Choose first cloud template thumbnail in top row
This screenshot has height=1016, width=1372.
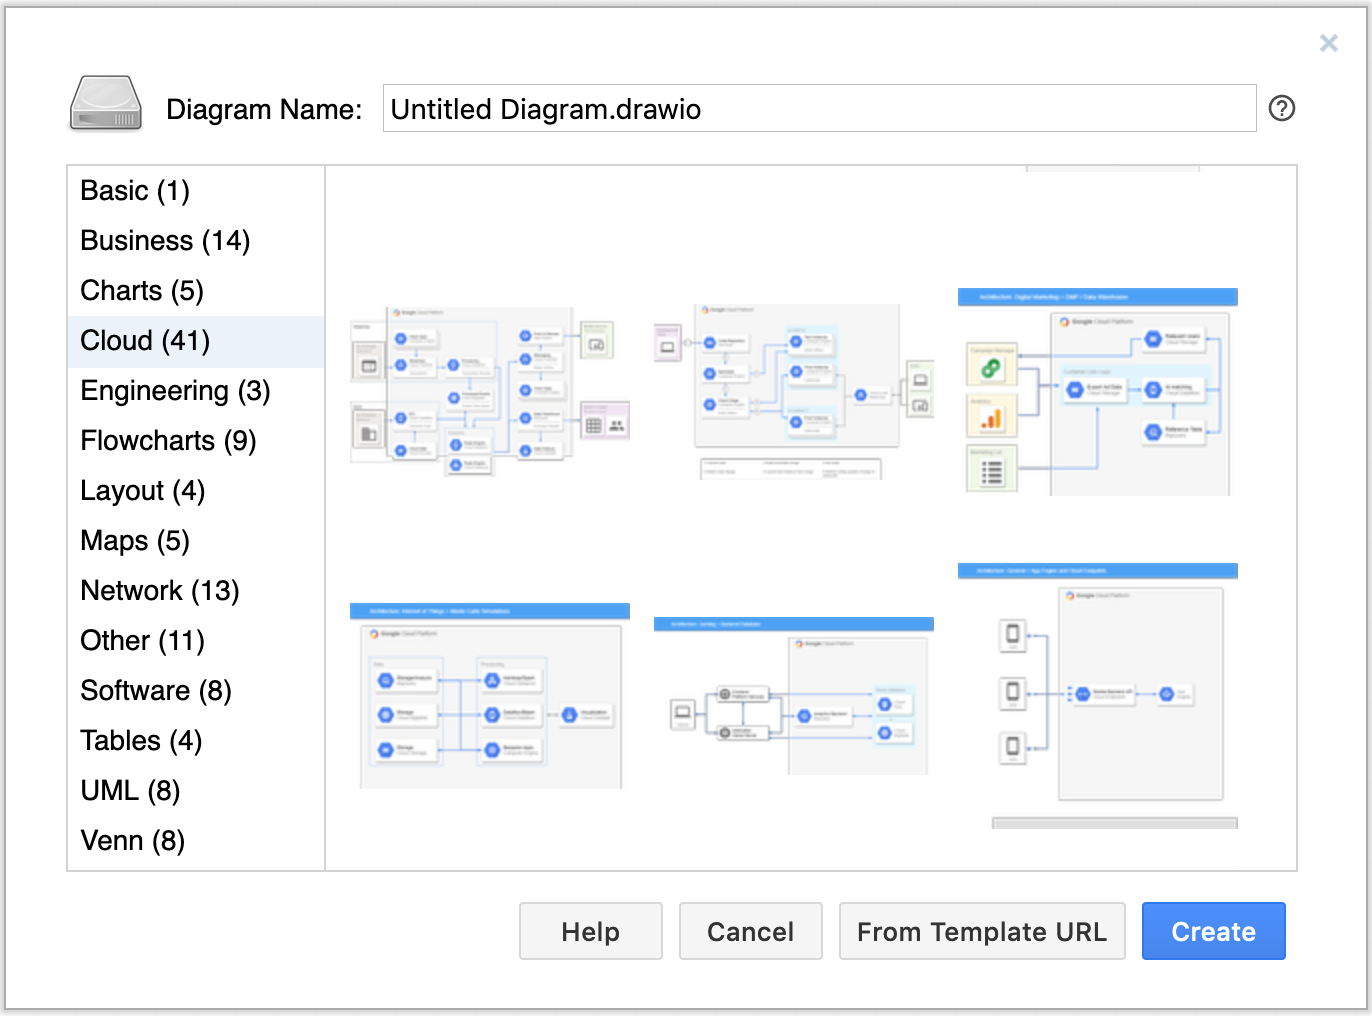click(490, 392)
